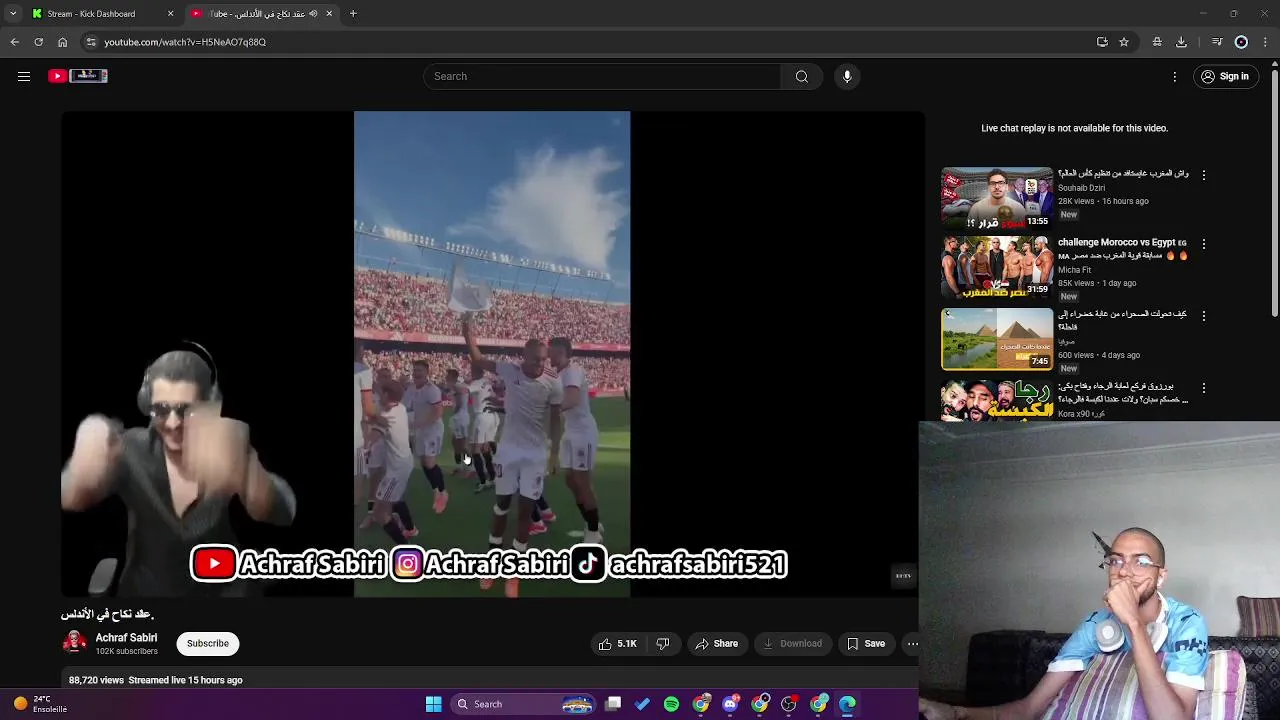Open the weather widget showing 24°C
This screenshot has width=1280, height=720.
tap(40, 704)
